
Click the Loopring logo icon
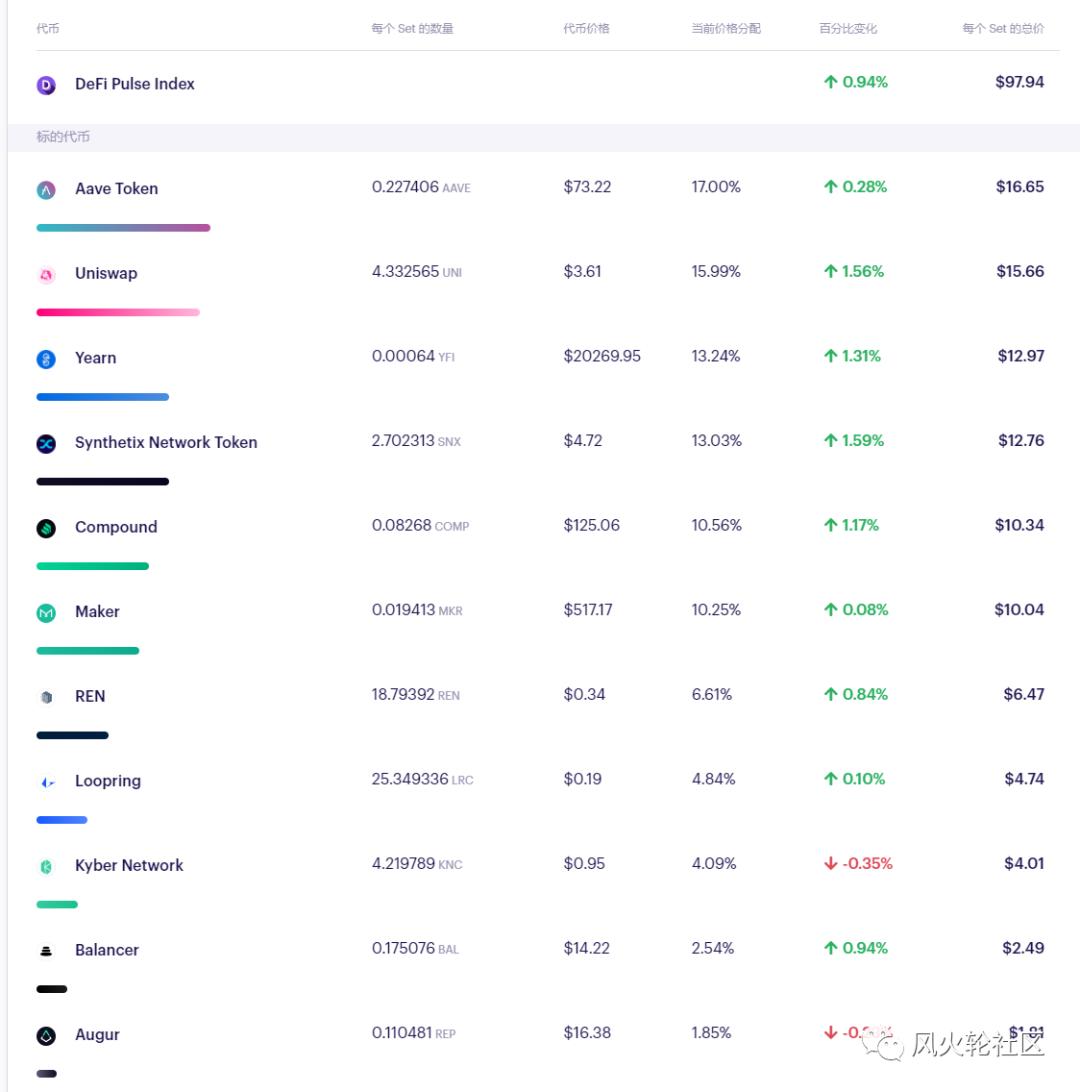click(46, 782)
